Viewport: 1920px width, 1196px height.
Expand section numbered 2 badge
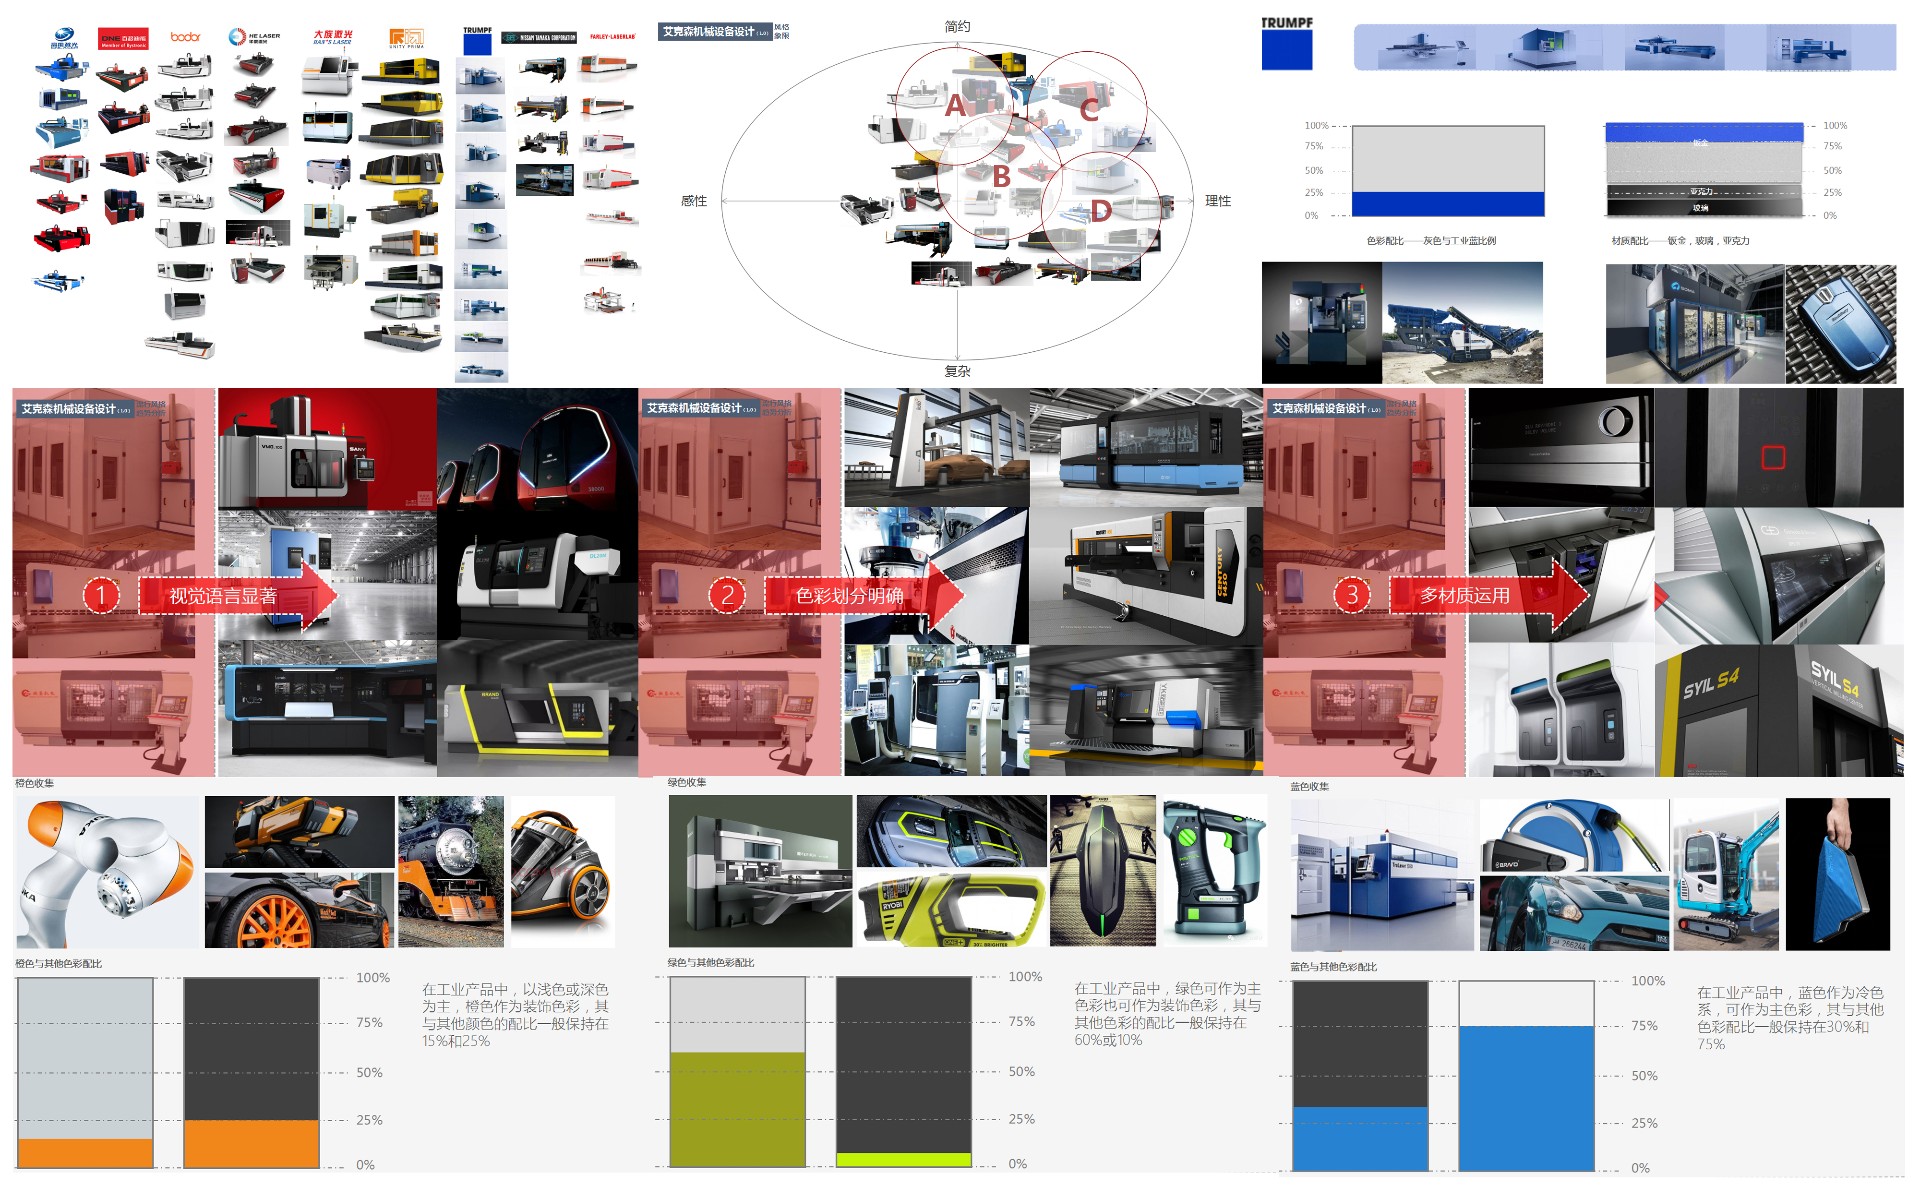[728, 593]
